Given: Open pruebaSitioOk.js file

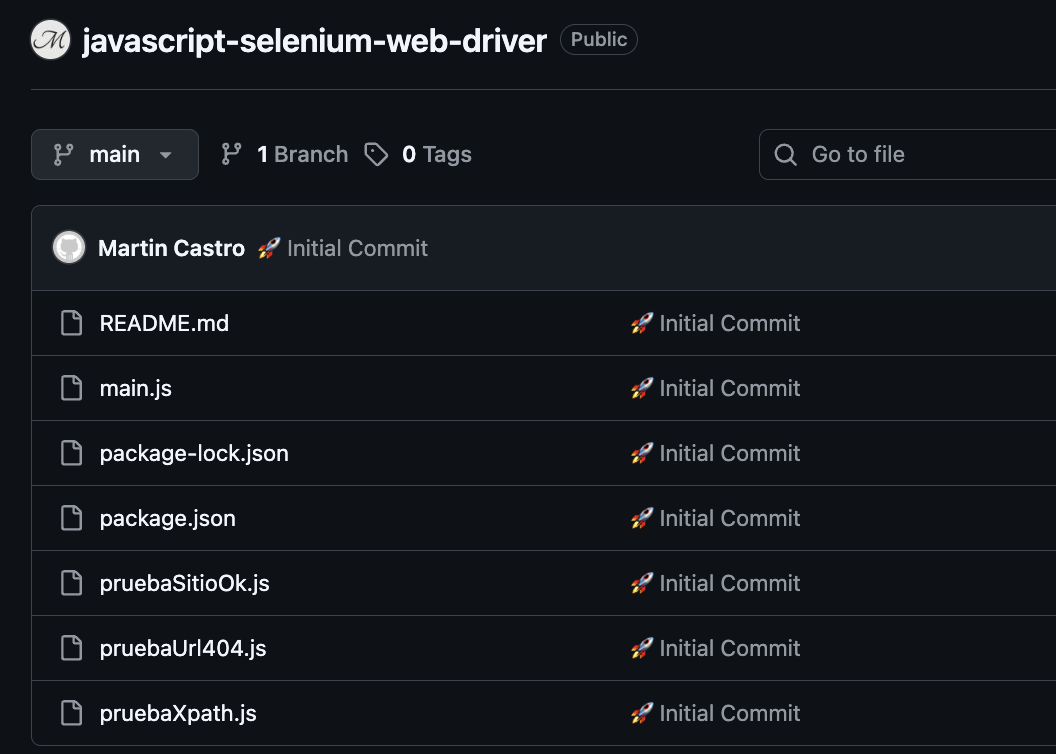Looking at the screenshot, I should [184, 583].
